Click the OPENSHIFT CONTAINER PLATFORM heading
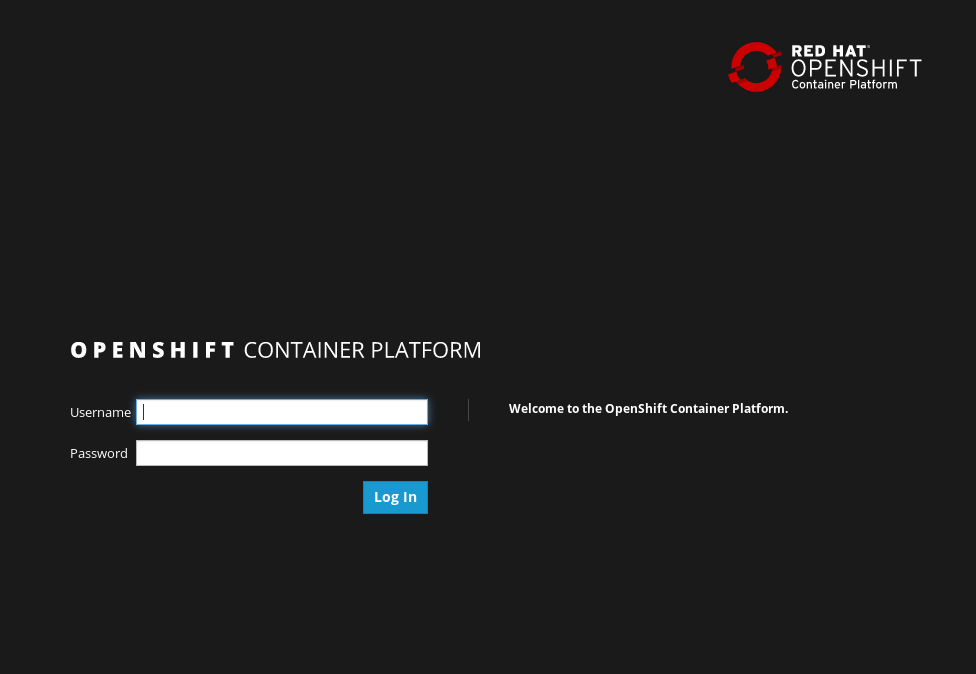976x674 pixels. coord(276,350)
